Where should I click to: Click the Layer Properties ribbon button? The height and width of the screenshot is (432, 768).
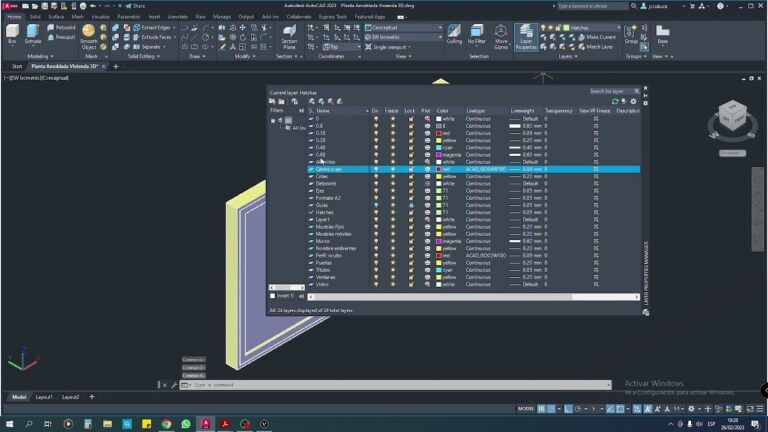[526, 38]
